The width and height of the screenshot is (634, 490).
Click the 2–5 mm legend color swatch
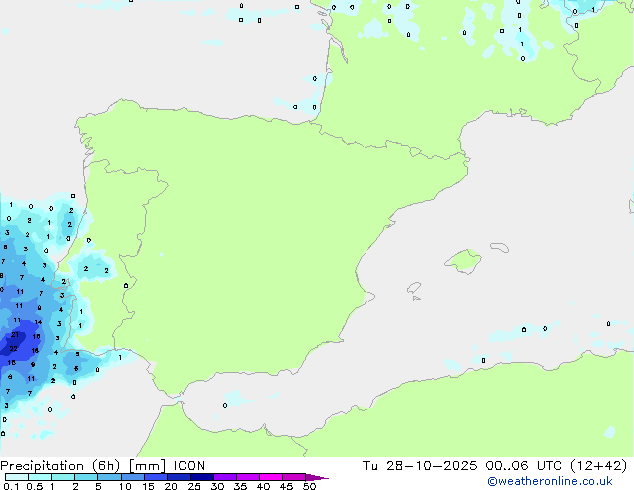(x=86, y=477)
